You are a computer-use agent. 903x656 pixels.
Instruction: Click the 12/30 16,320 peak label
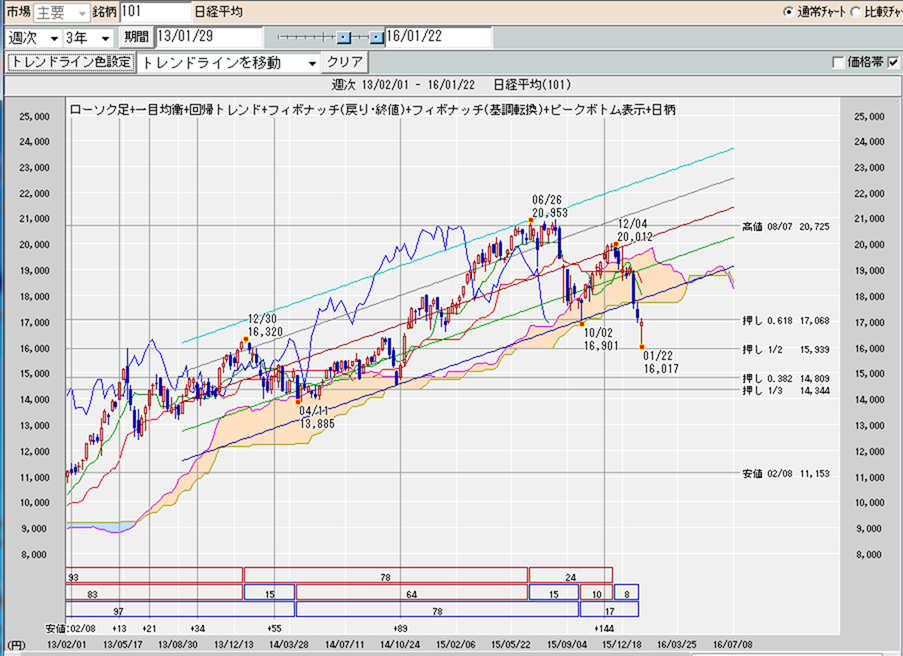pos(265,325)
